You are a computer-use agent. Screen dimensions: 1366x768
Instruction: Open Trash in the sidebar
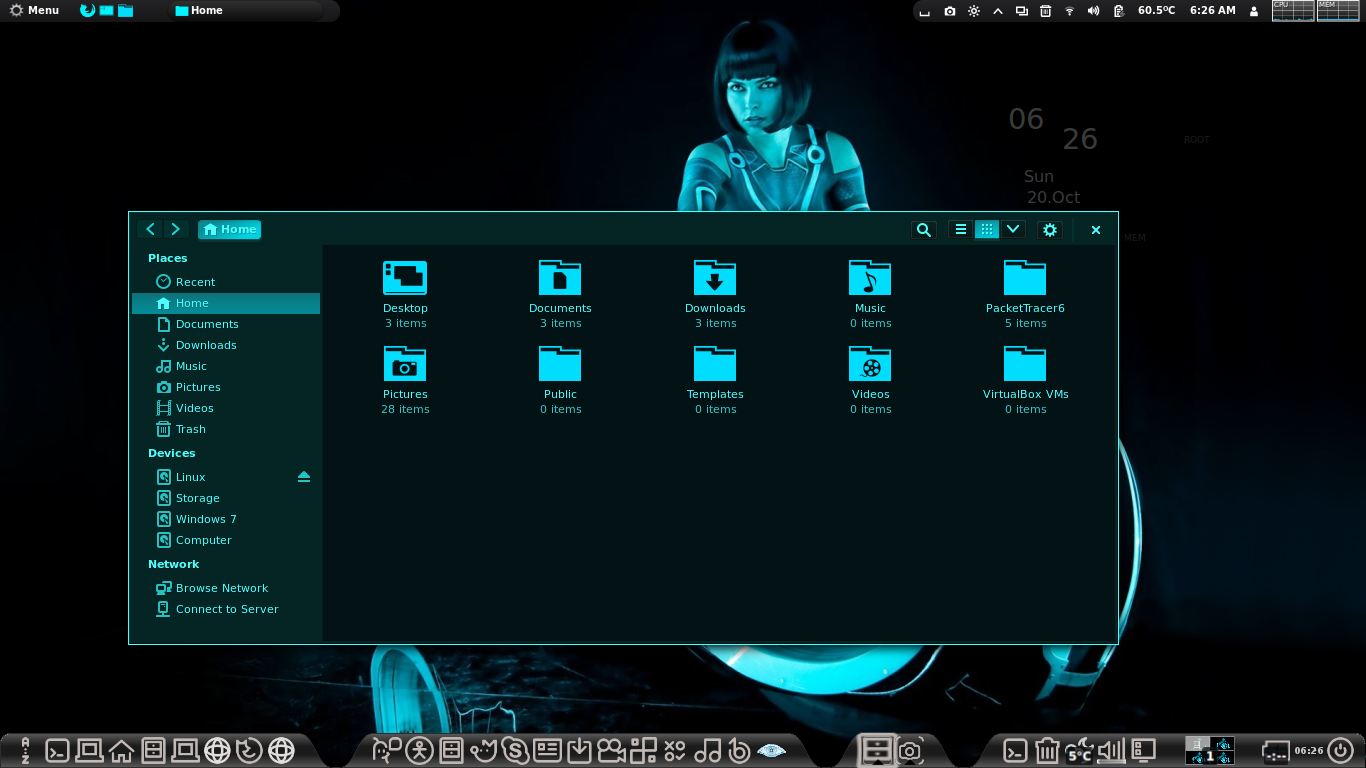[226, 429]
